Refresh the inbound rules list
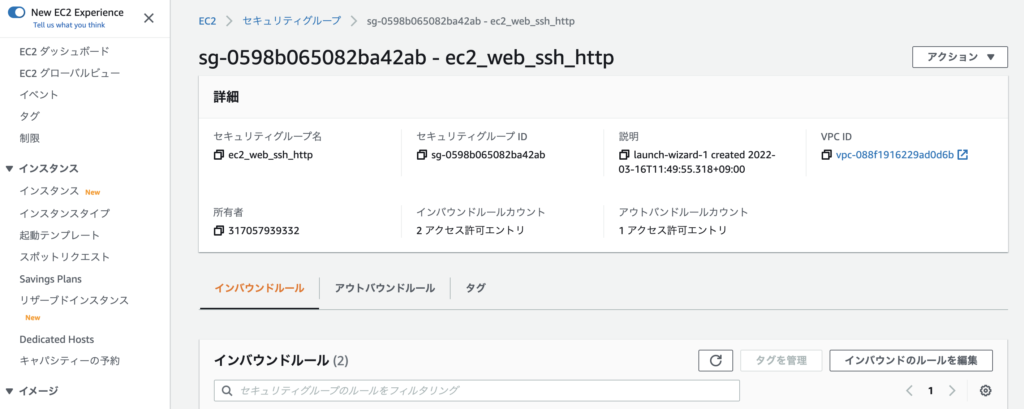The height and width of the screenshot is (409, 1024). (x=716, y=361)
